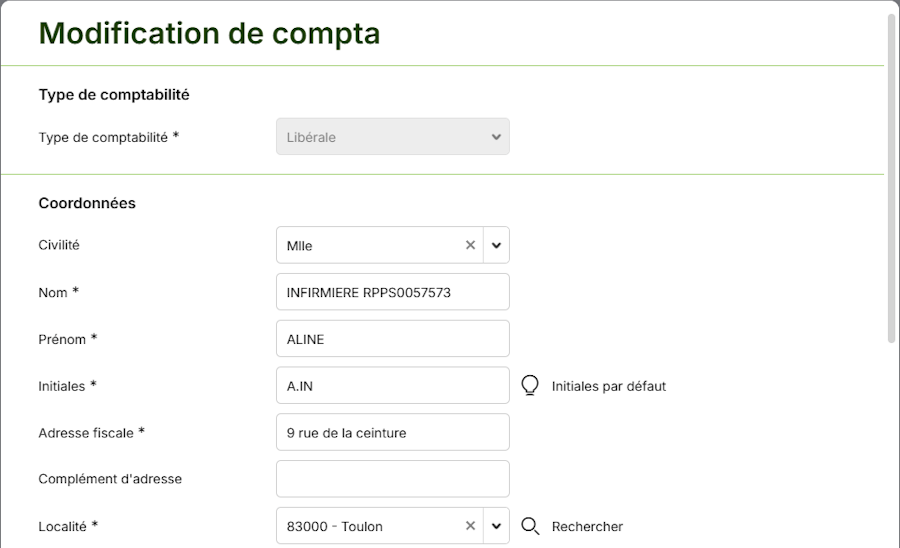Click the Adresse fiscale input field
This screenshot has width=900, height=548.
[392, 432]
